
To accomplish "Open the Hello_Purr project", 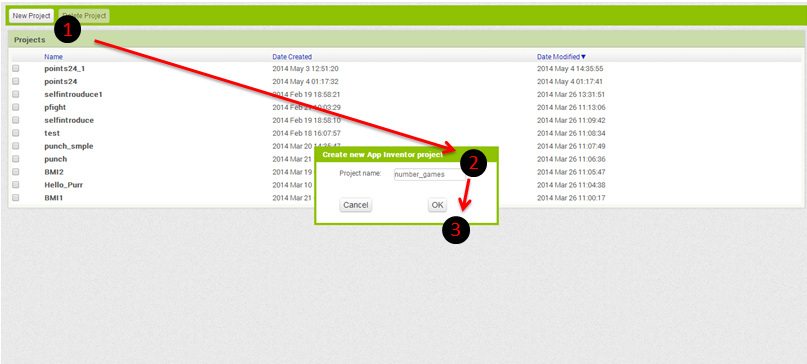I will pyautogui.click(x=63, y=184).
